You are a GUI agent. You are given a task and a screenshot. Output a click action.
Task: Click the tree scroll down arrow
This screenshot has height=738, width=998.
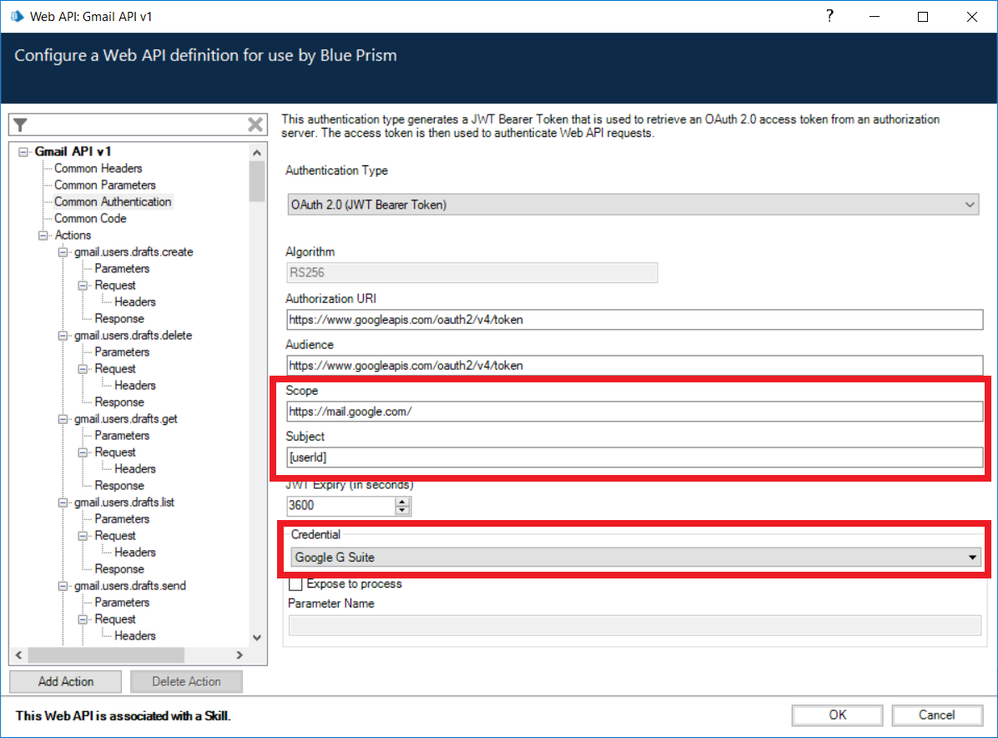[x=257, y=637]
